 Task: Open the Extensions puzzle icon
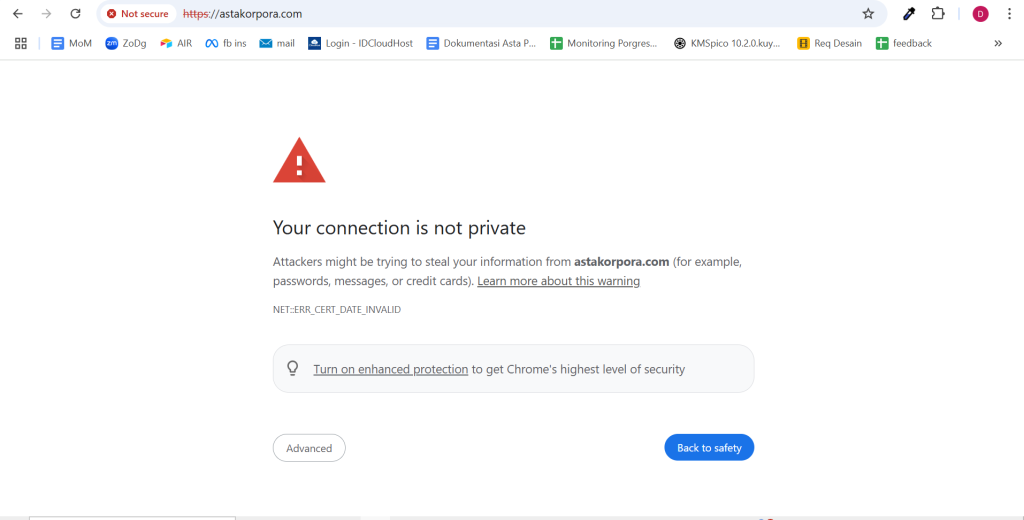coord(938,14)
